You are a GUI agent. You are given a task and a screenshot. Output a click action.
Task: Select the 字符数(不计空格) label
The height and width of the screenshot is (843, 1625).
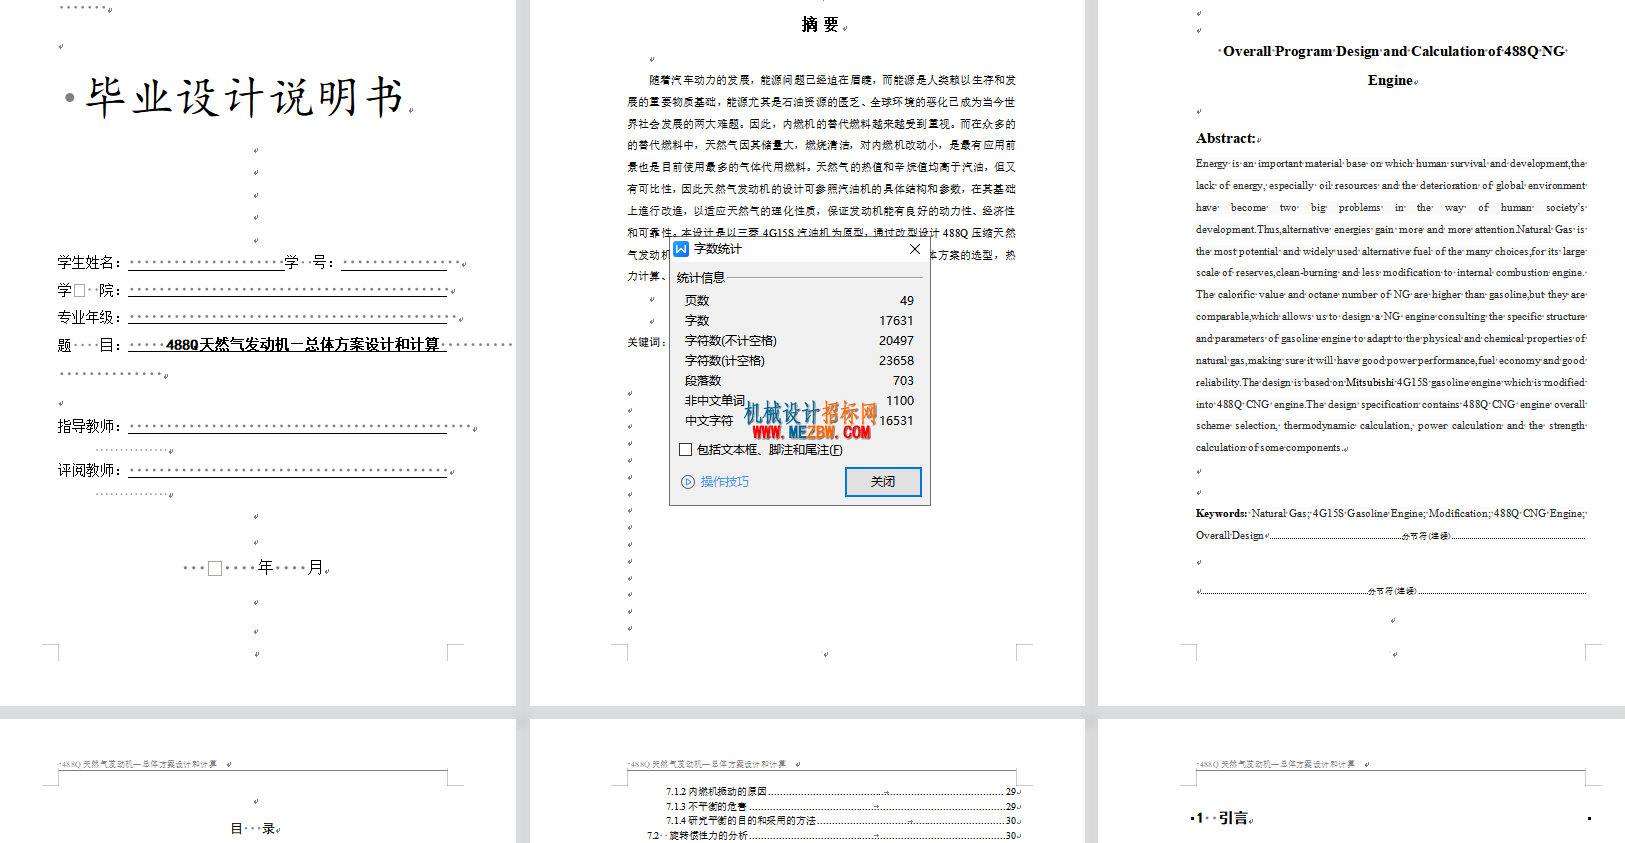click(731, 341)
